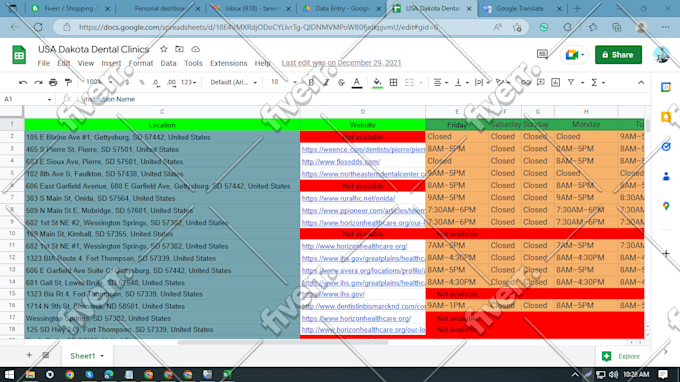Click the Sheets home logo

click(x=19, y=55)
